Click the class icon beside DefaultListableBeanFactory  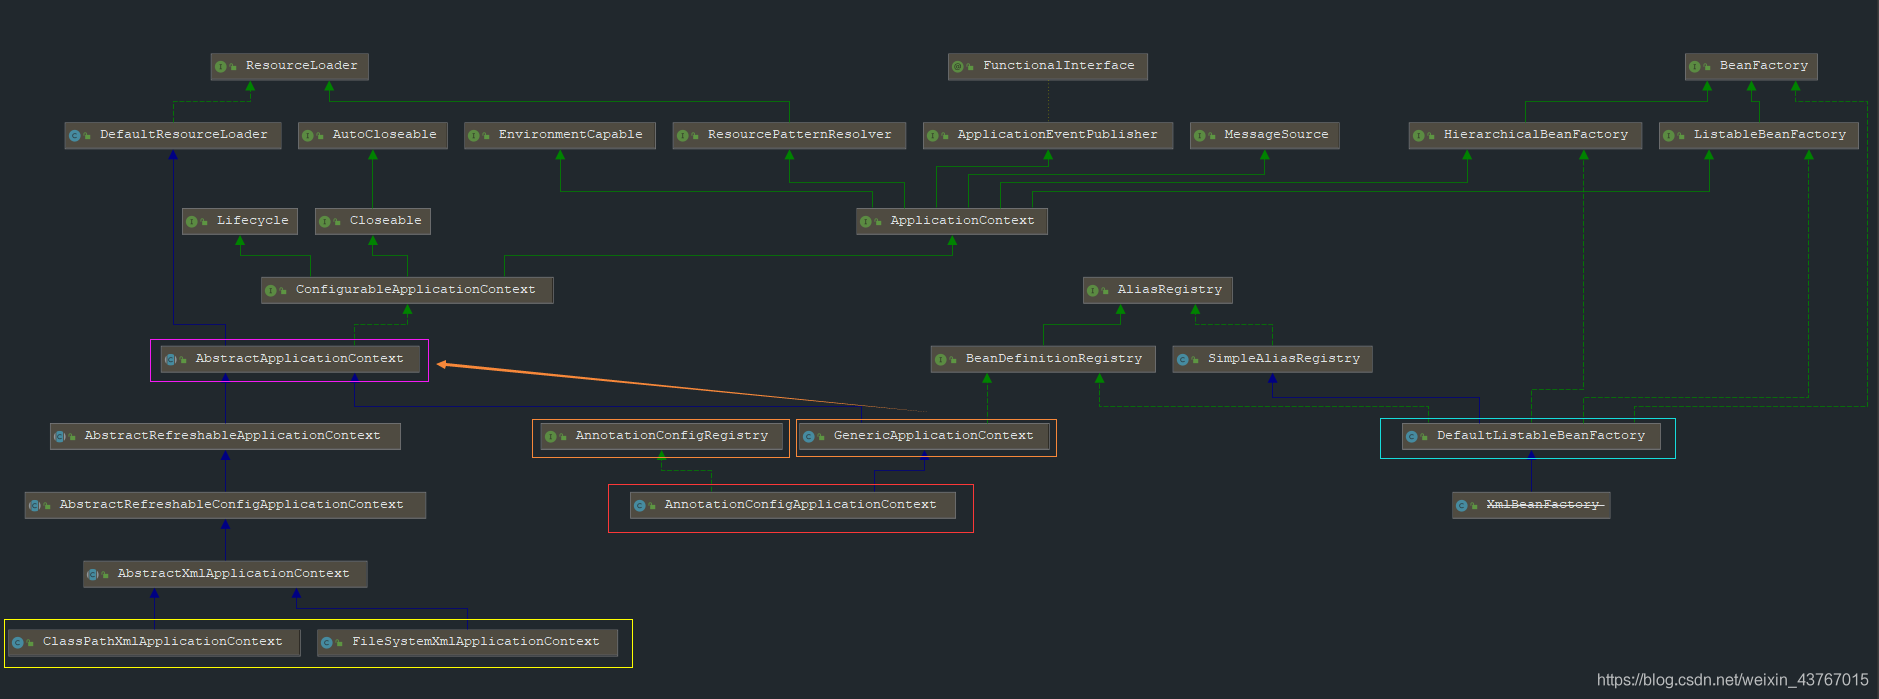pos(1412,437)
